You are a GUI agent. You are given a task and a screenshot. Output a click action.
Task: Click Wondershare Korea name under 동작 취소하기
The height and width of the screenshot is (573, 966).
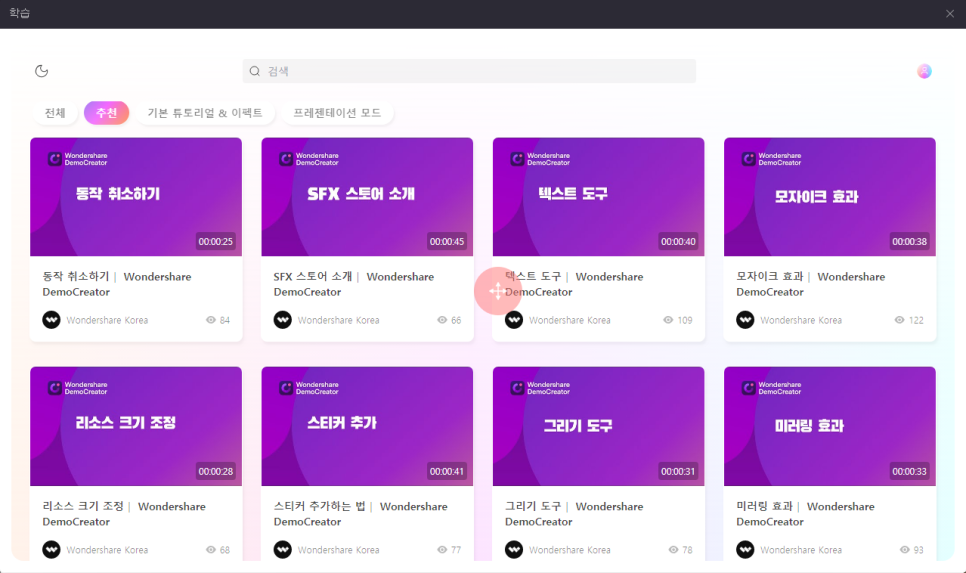(x=107, y=320)
